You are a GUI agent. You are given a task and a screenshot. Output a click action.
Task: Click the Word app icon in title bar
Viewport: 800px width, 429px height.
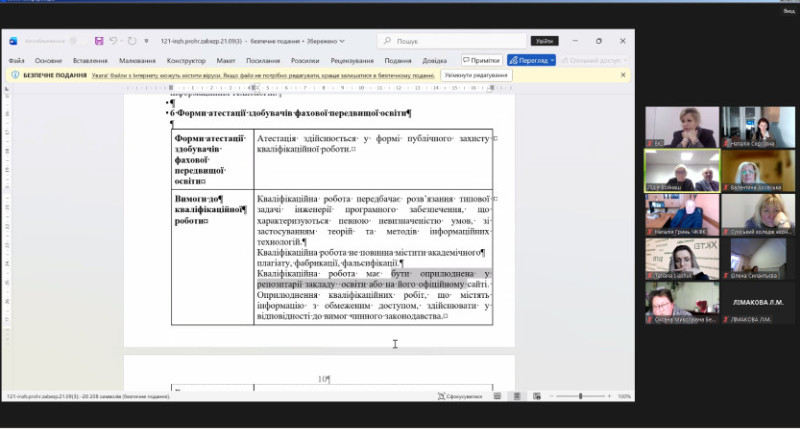13,41
